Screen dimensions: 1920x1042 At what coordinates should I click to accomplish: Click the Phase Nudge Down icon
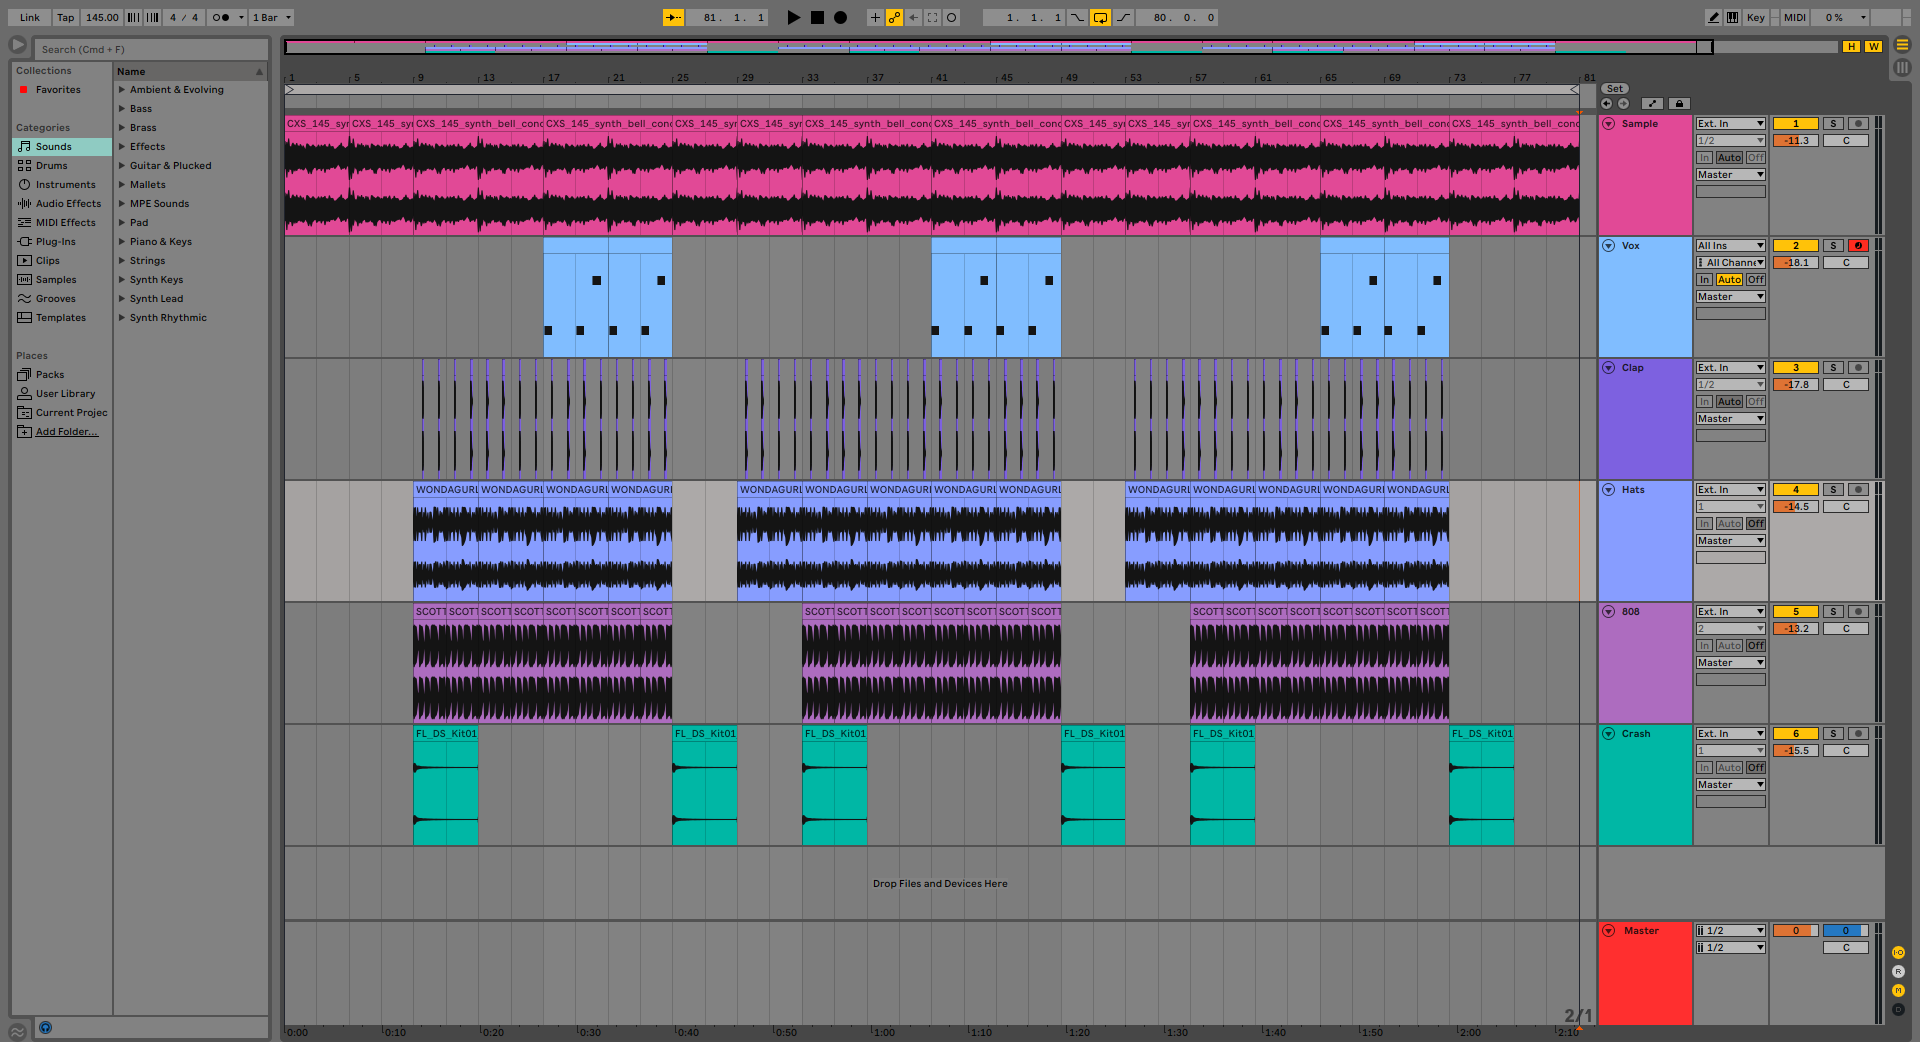[x=134, y=17]
